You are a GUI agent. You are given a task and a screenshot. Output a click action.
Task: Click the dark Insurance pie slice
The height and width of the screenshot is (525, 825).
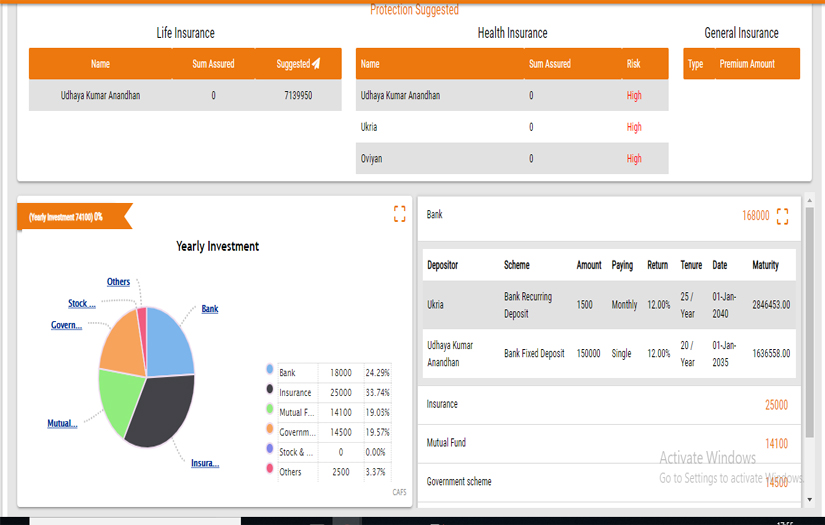coord(163,413)
